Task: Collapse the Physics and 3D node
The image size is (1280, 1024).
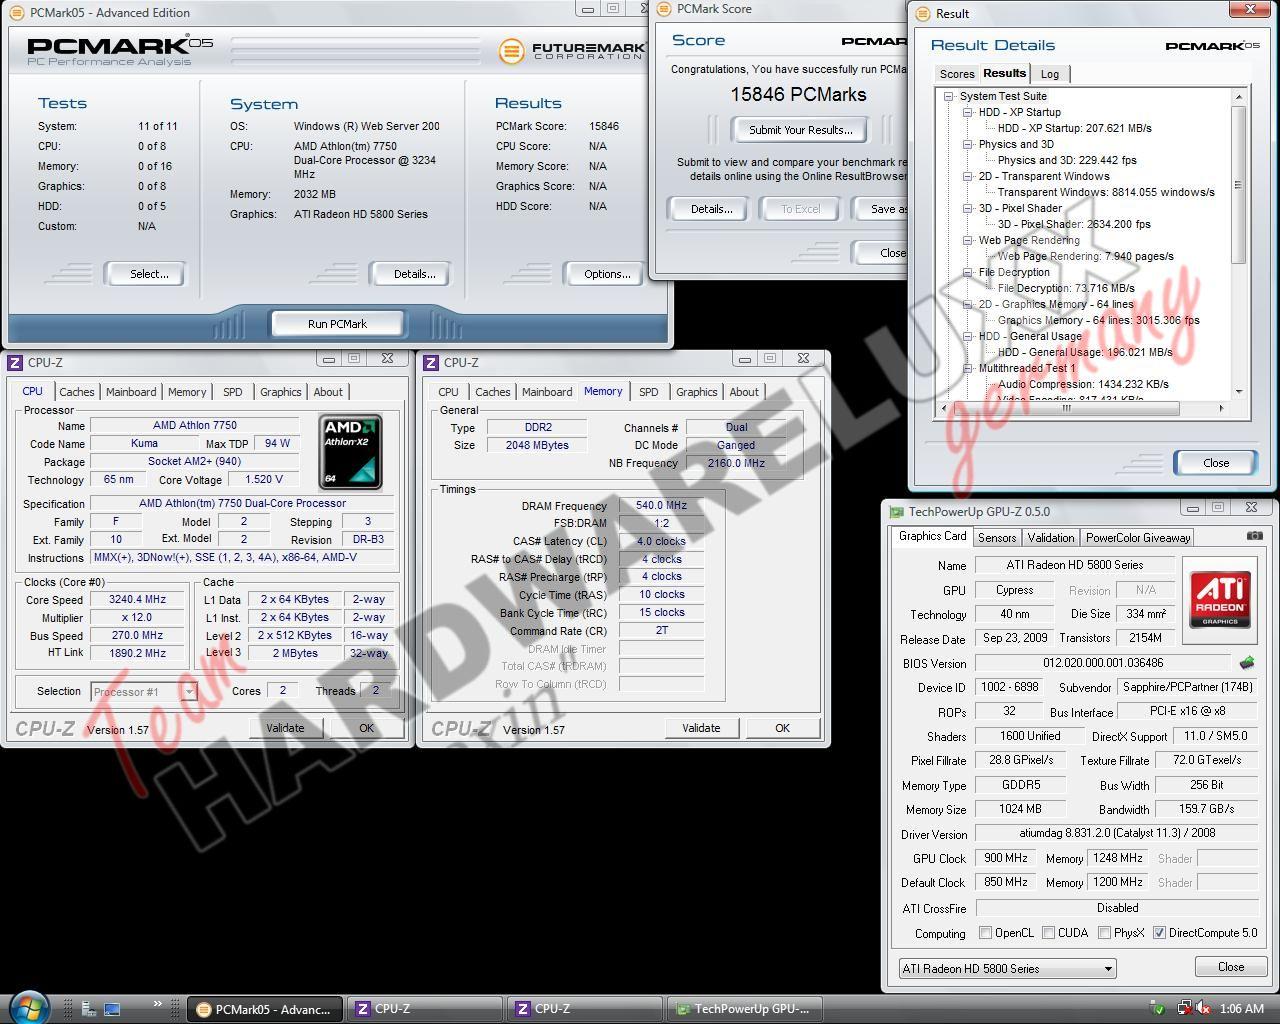Action: (x=968, y=144)
